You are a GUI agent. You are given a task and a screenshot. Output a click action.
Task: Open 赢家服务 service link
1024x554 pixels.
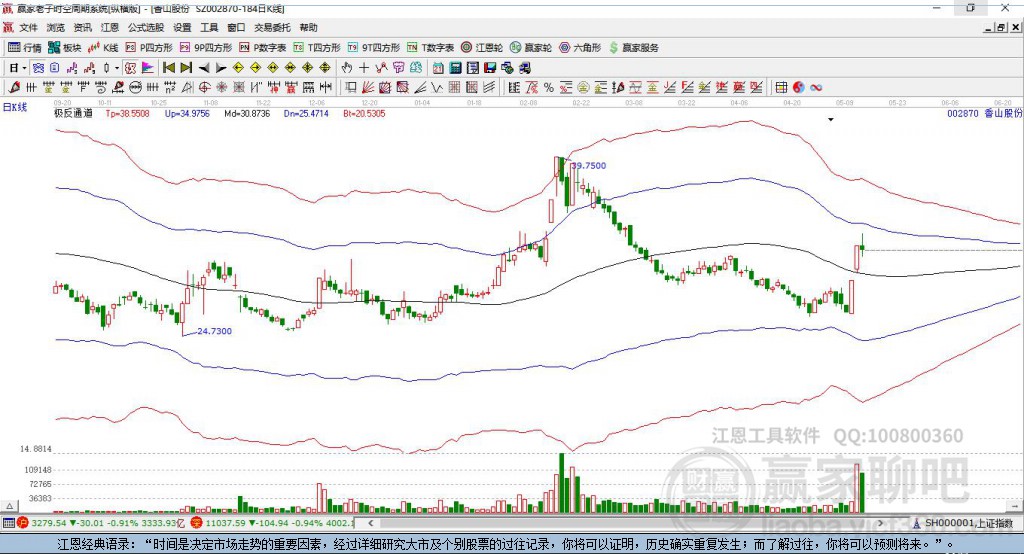click(x=634, y=48)
